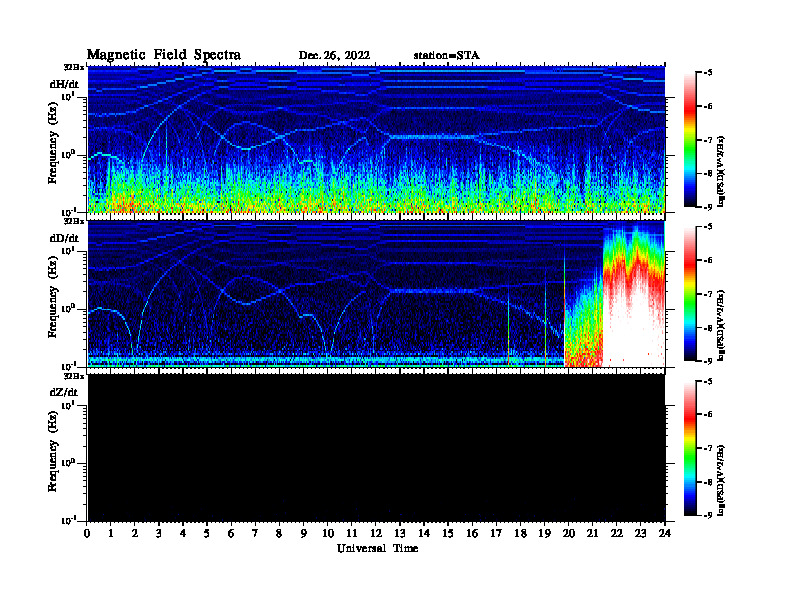The width and height of the screenshot is (792, 612).
Task: Click hour 15 on the Universal Time axis
Action: pyautogui.click(x=448, y=533)
